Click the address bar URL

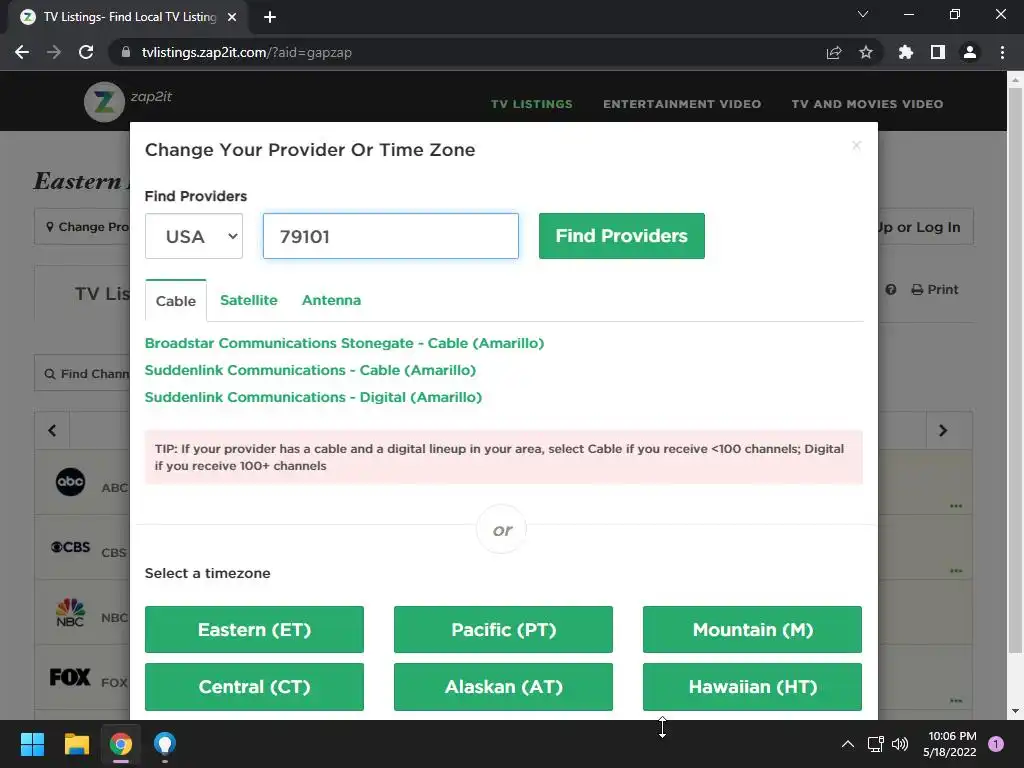click(x=246, y=52)
